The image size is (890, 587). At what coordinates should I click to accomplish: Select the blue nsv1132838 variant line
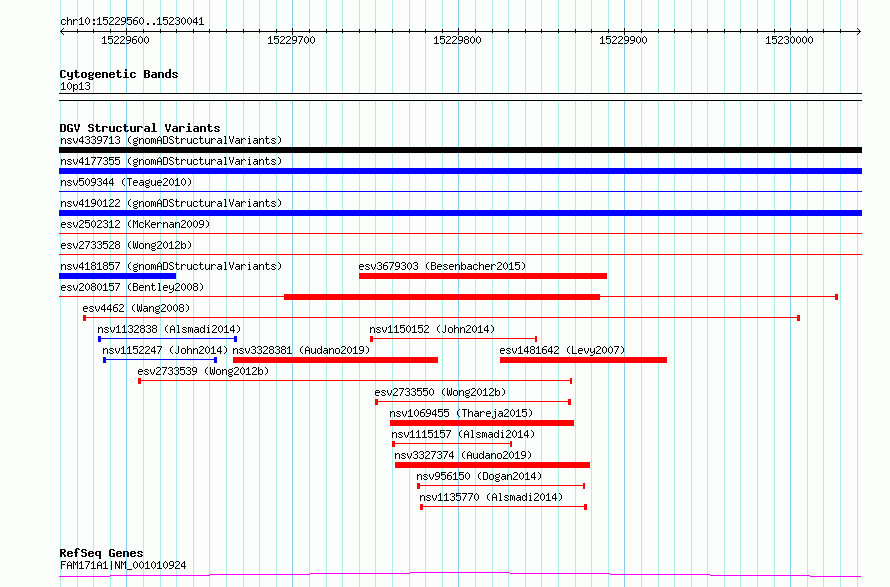[167, 339]
